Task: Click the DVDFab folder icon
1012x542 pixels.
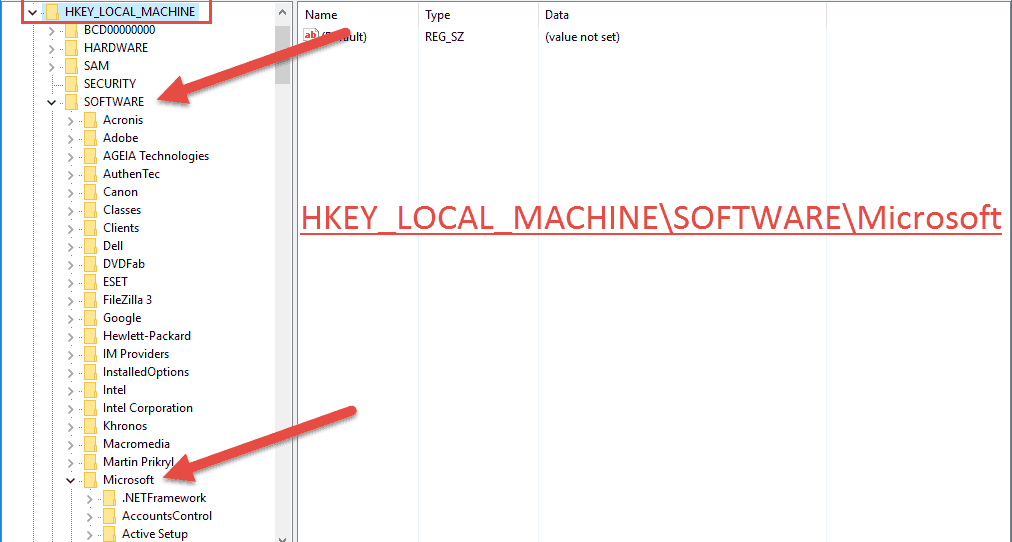Action: tap(90, 264)
